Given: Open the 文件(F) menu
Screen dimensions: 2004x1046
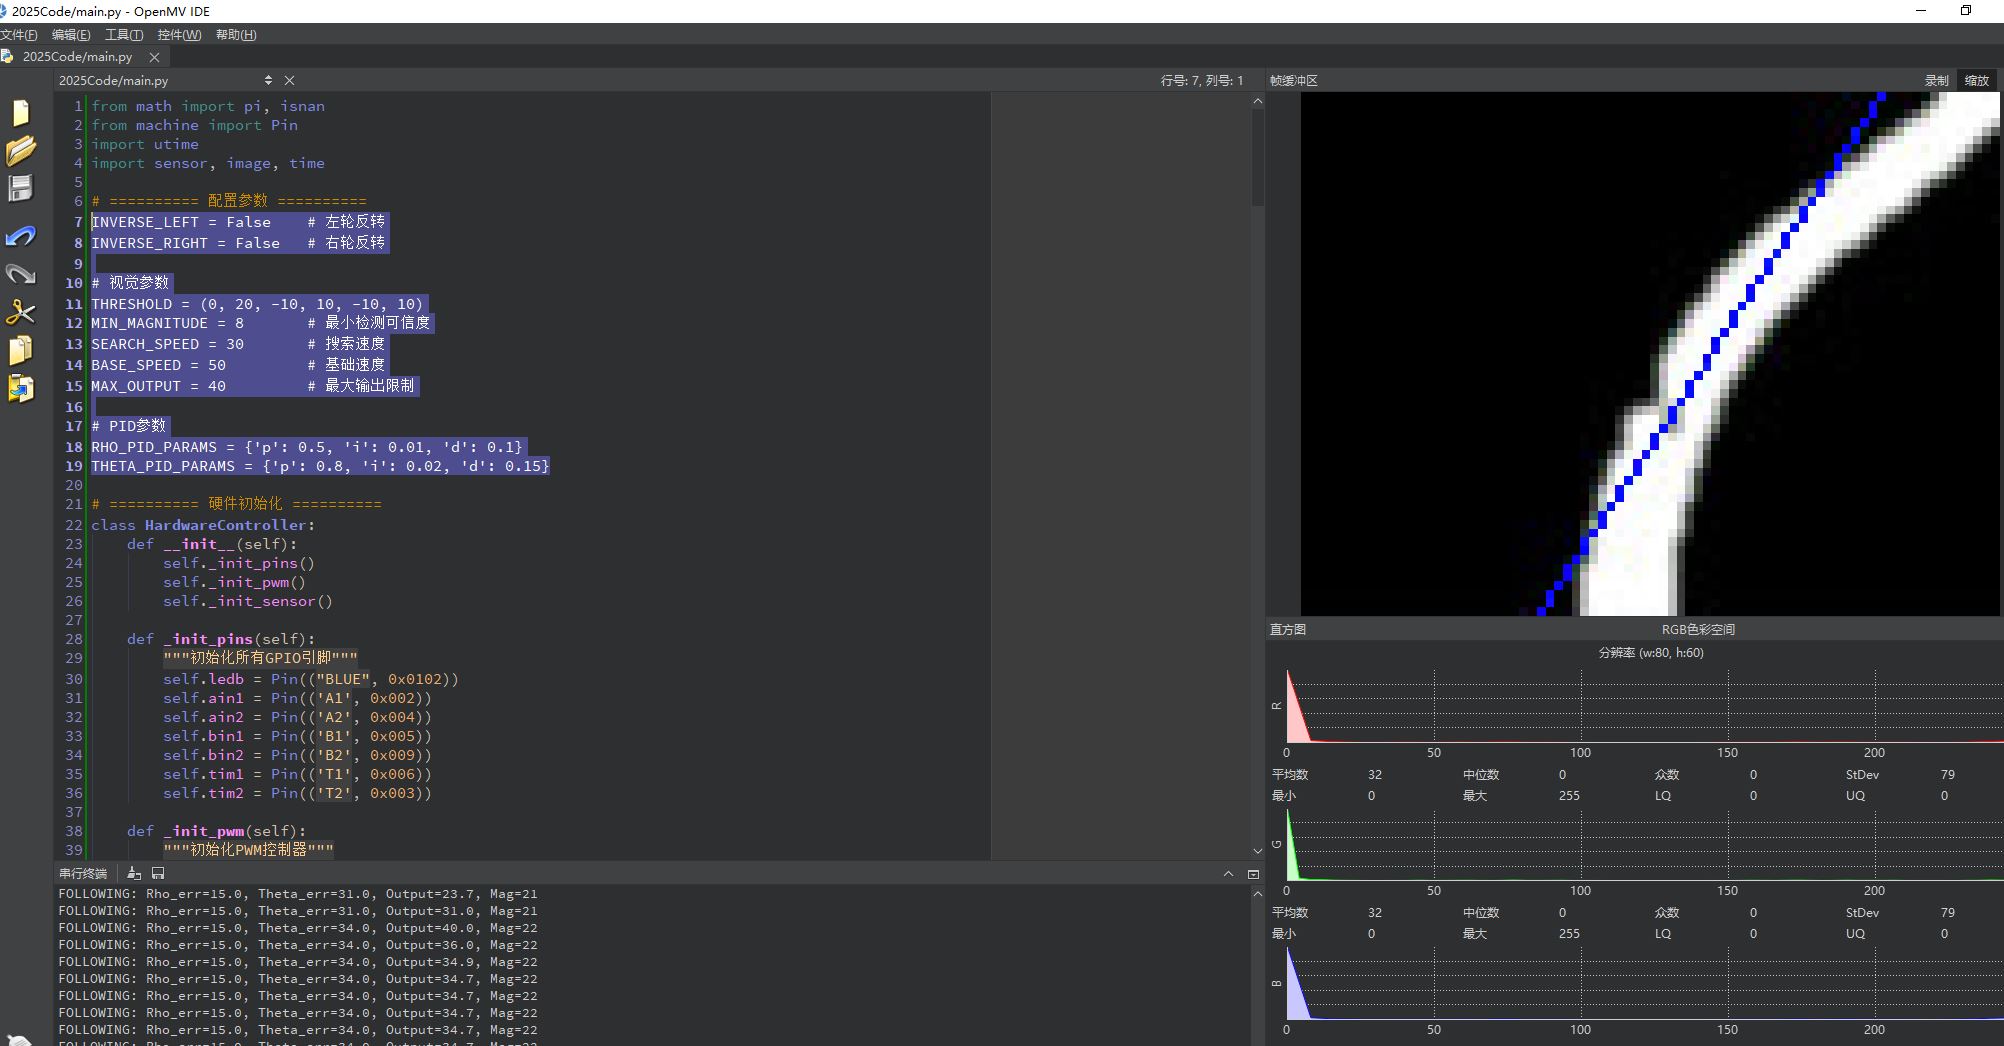Looking at the screenshot, I should tap(19, 34).
